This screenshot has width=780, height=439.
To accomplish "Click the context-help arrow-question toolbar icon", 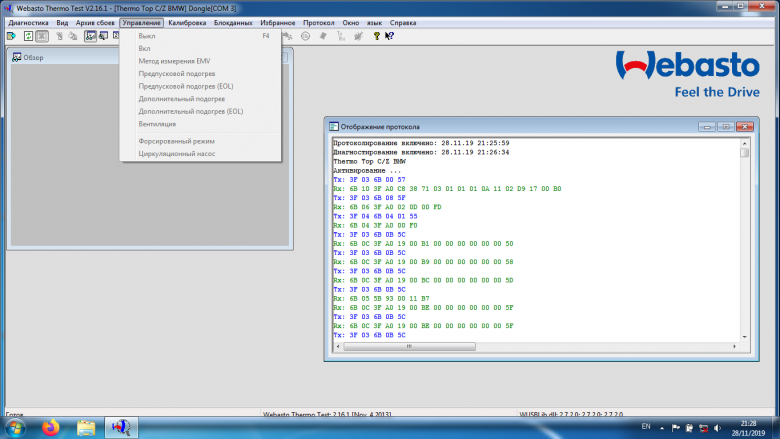I will point(390,36).
